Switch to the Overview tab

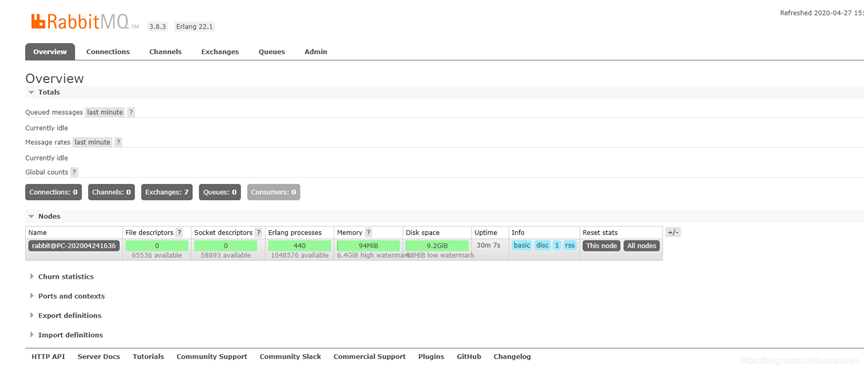50,52
